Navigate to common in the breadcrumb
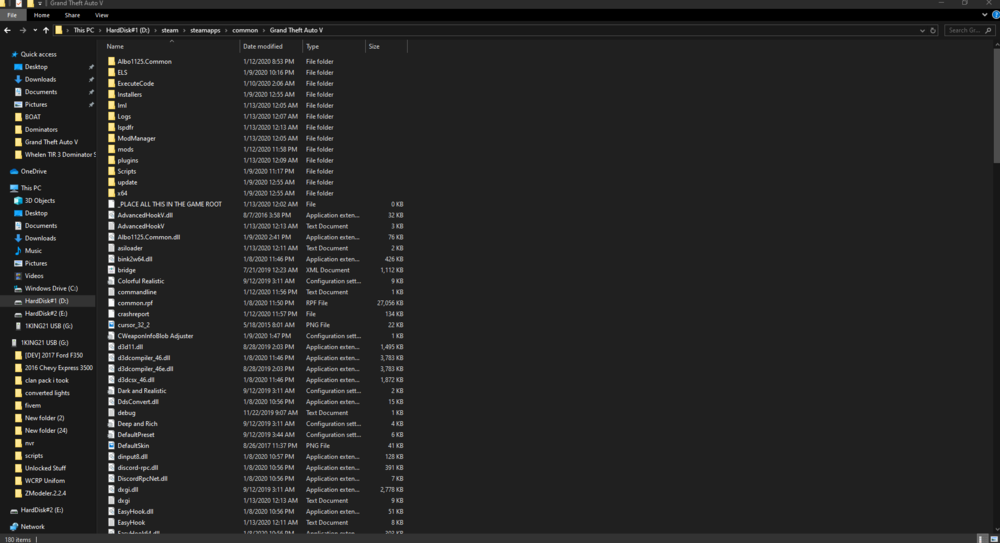Viewport: 1000px width, 543px height. point(245,30)
